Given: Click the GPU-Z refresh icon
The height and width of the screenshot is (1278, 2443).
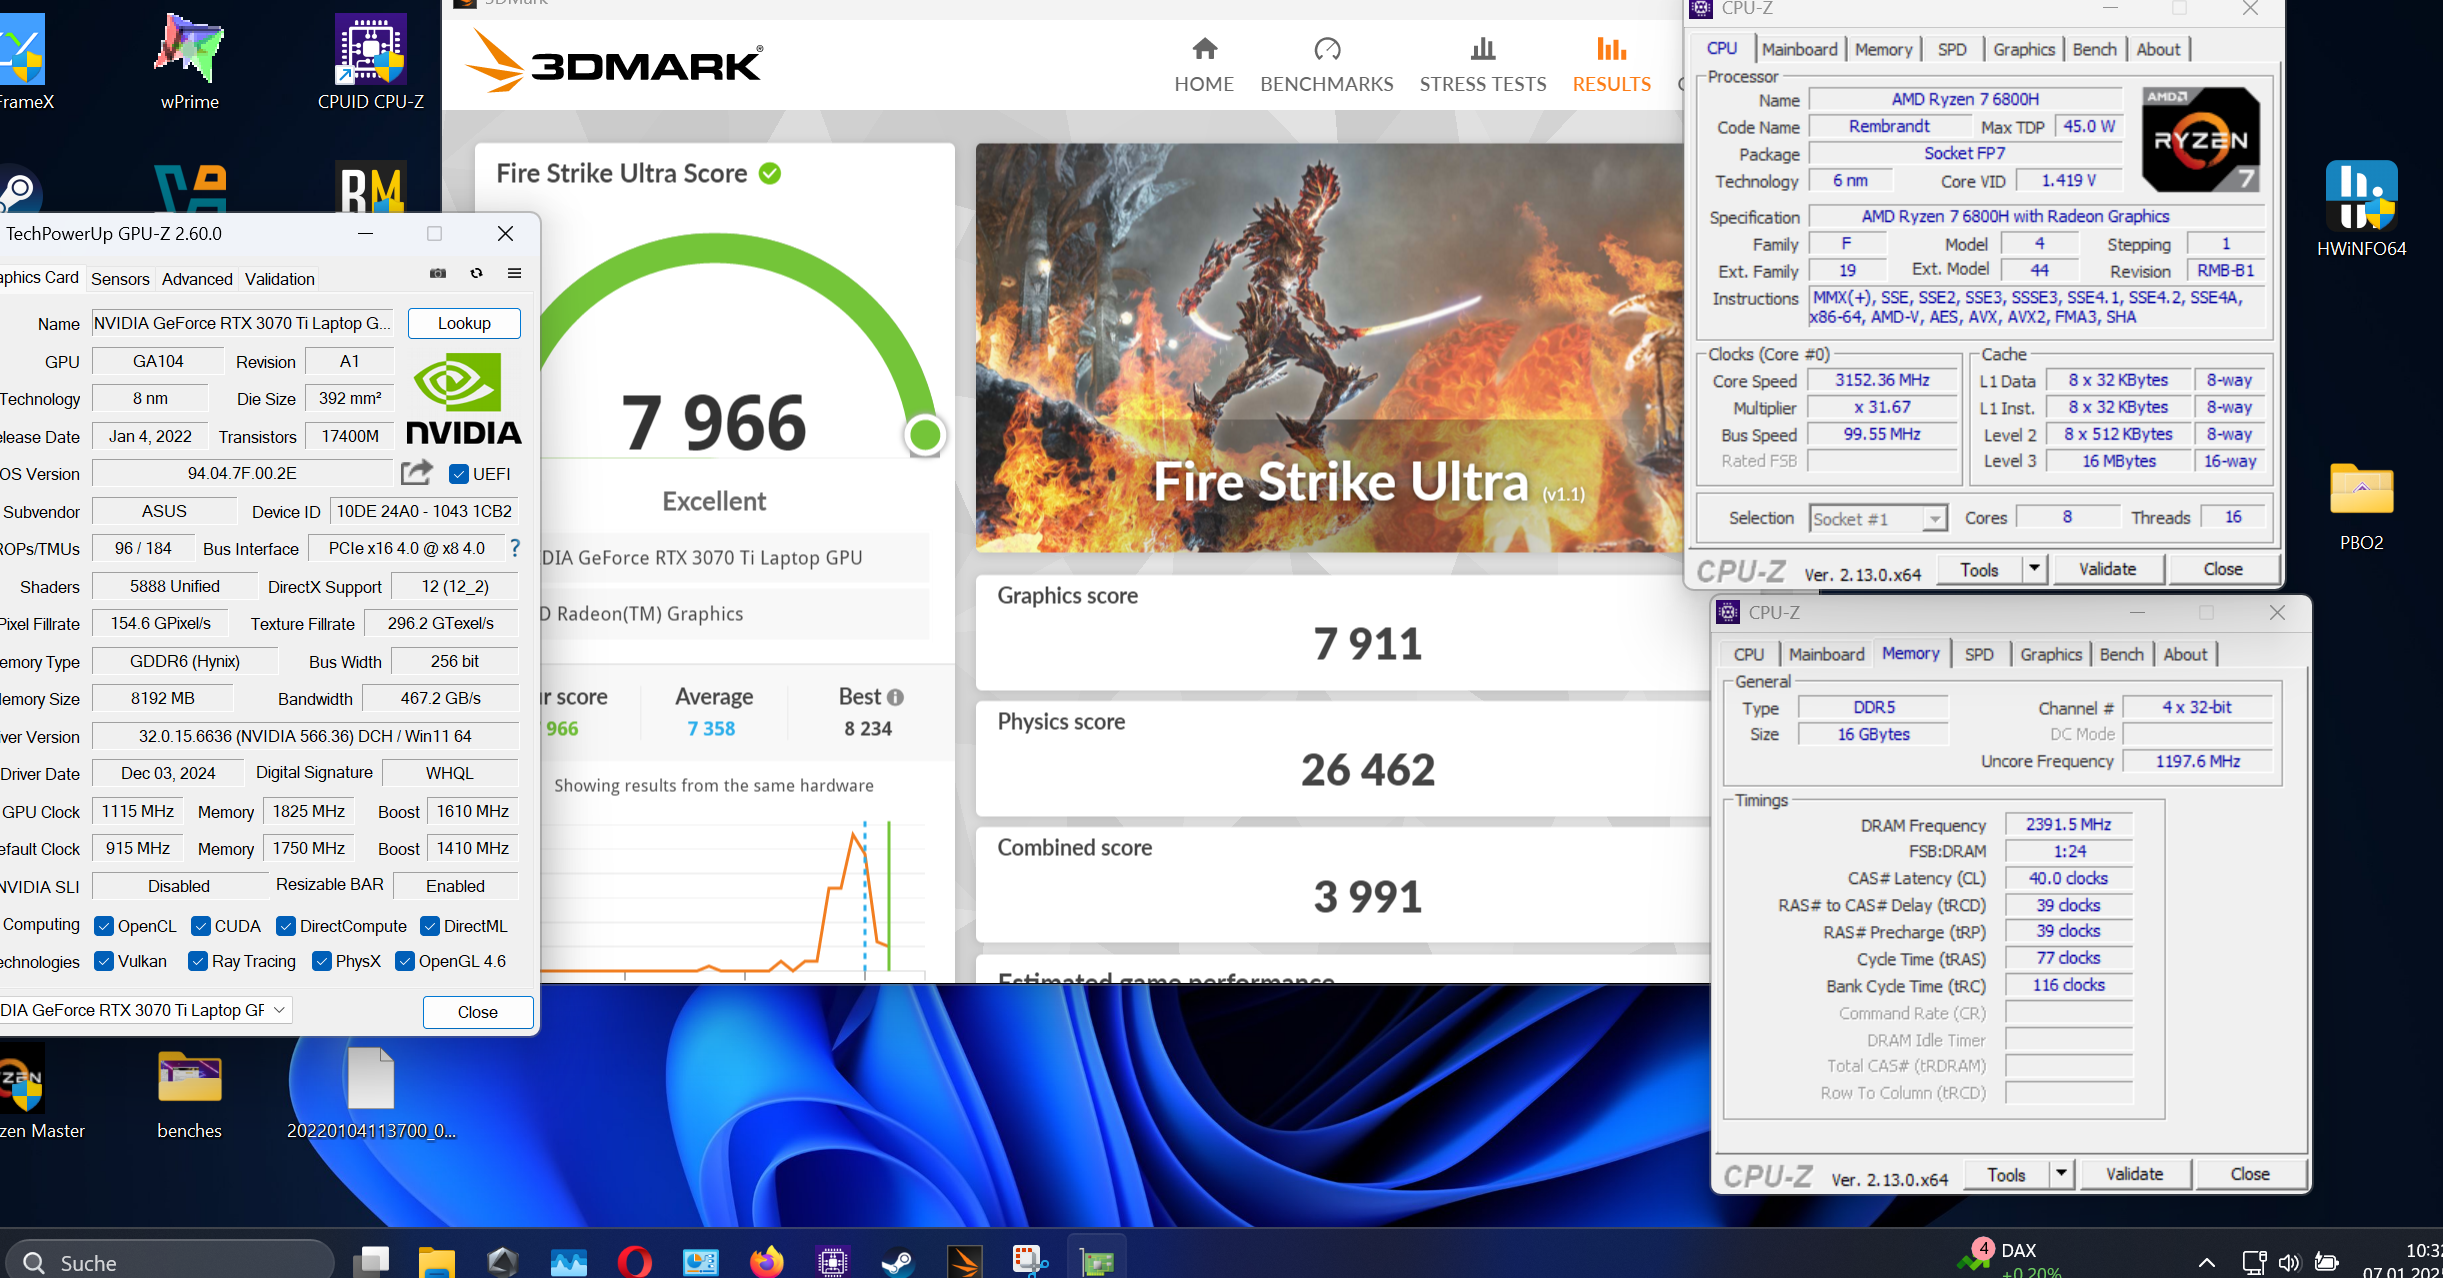Looking at the screenshot, I should (x=477, y=273).
